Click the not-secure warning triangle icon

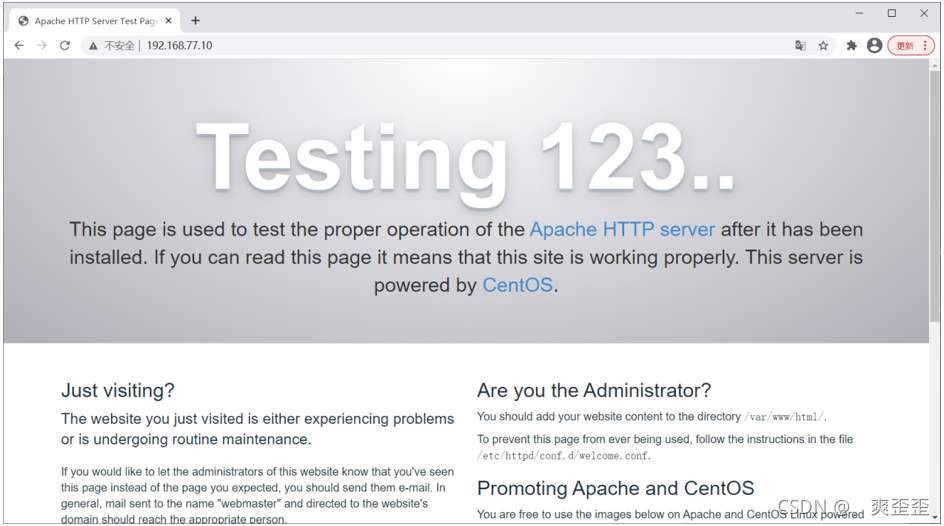coord(93,46)
